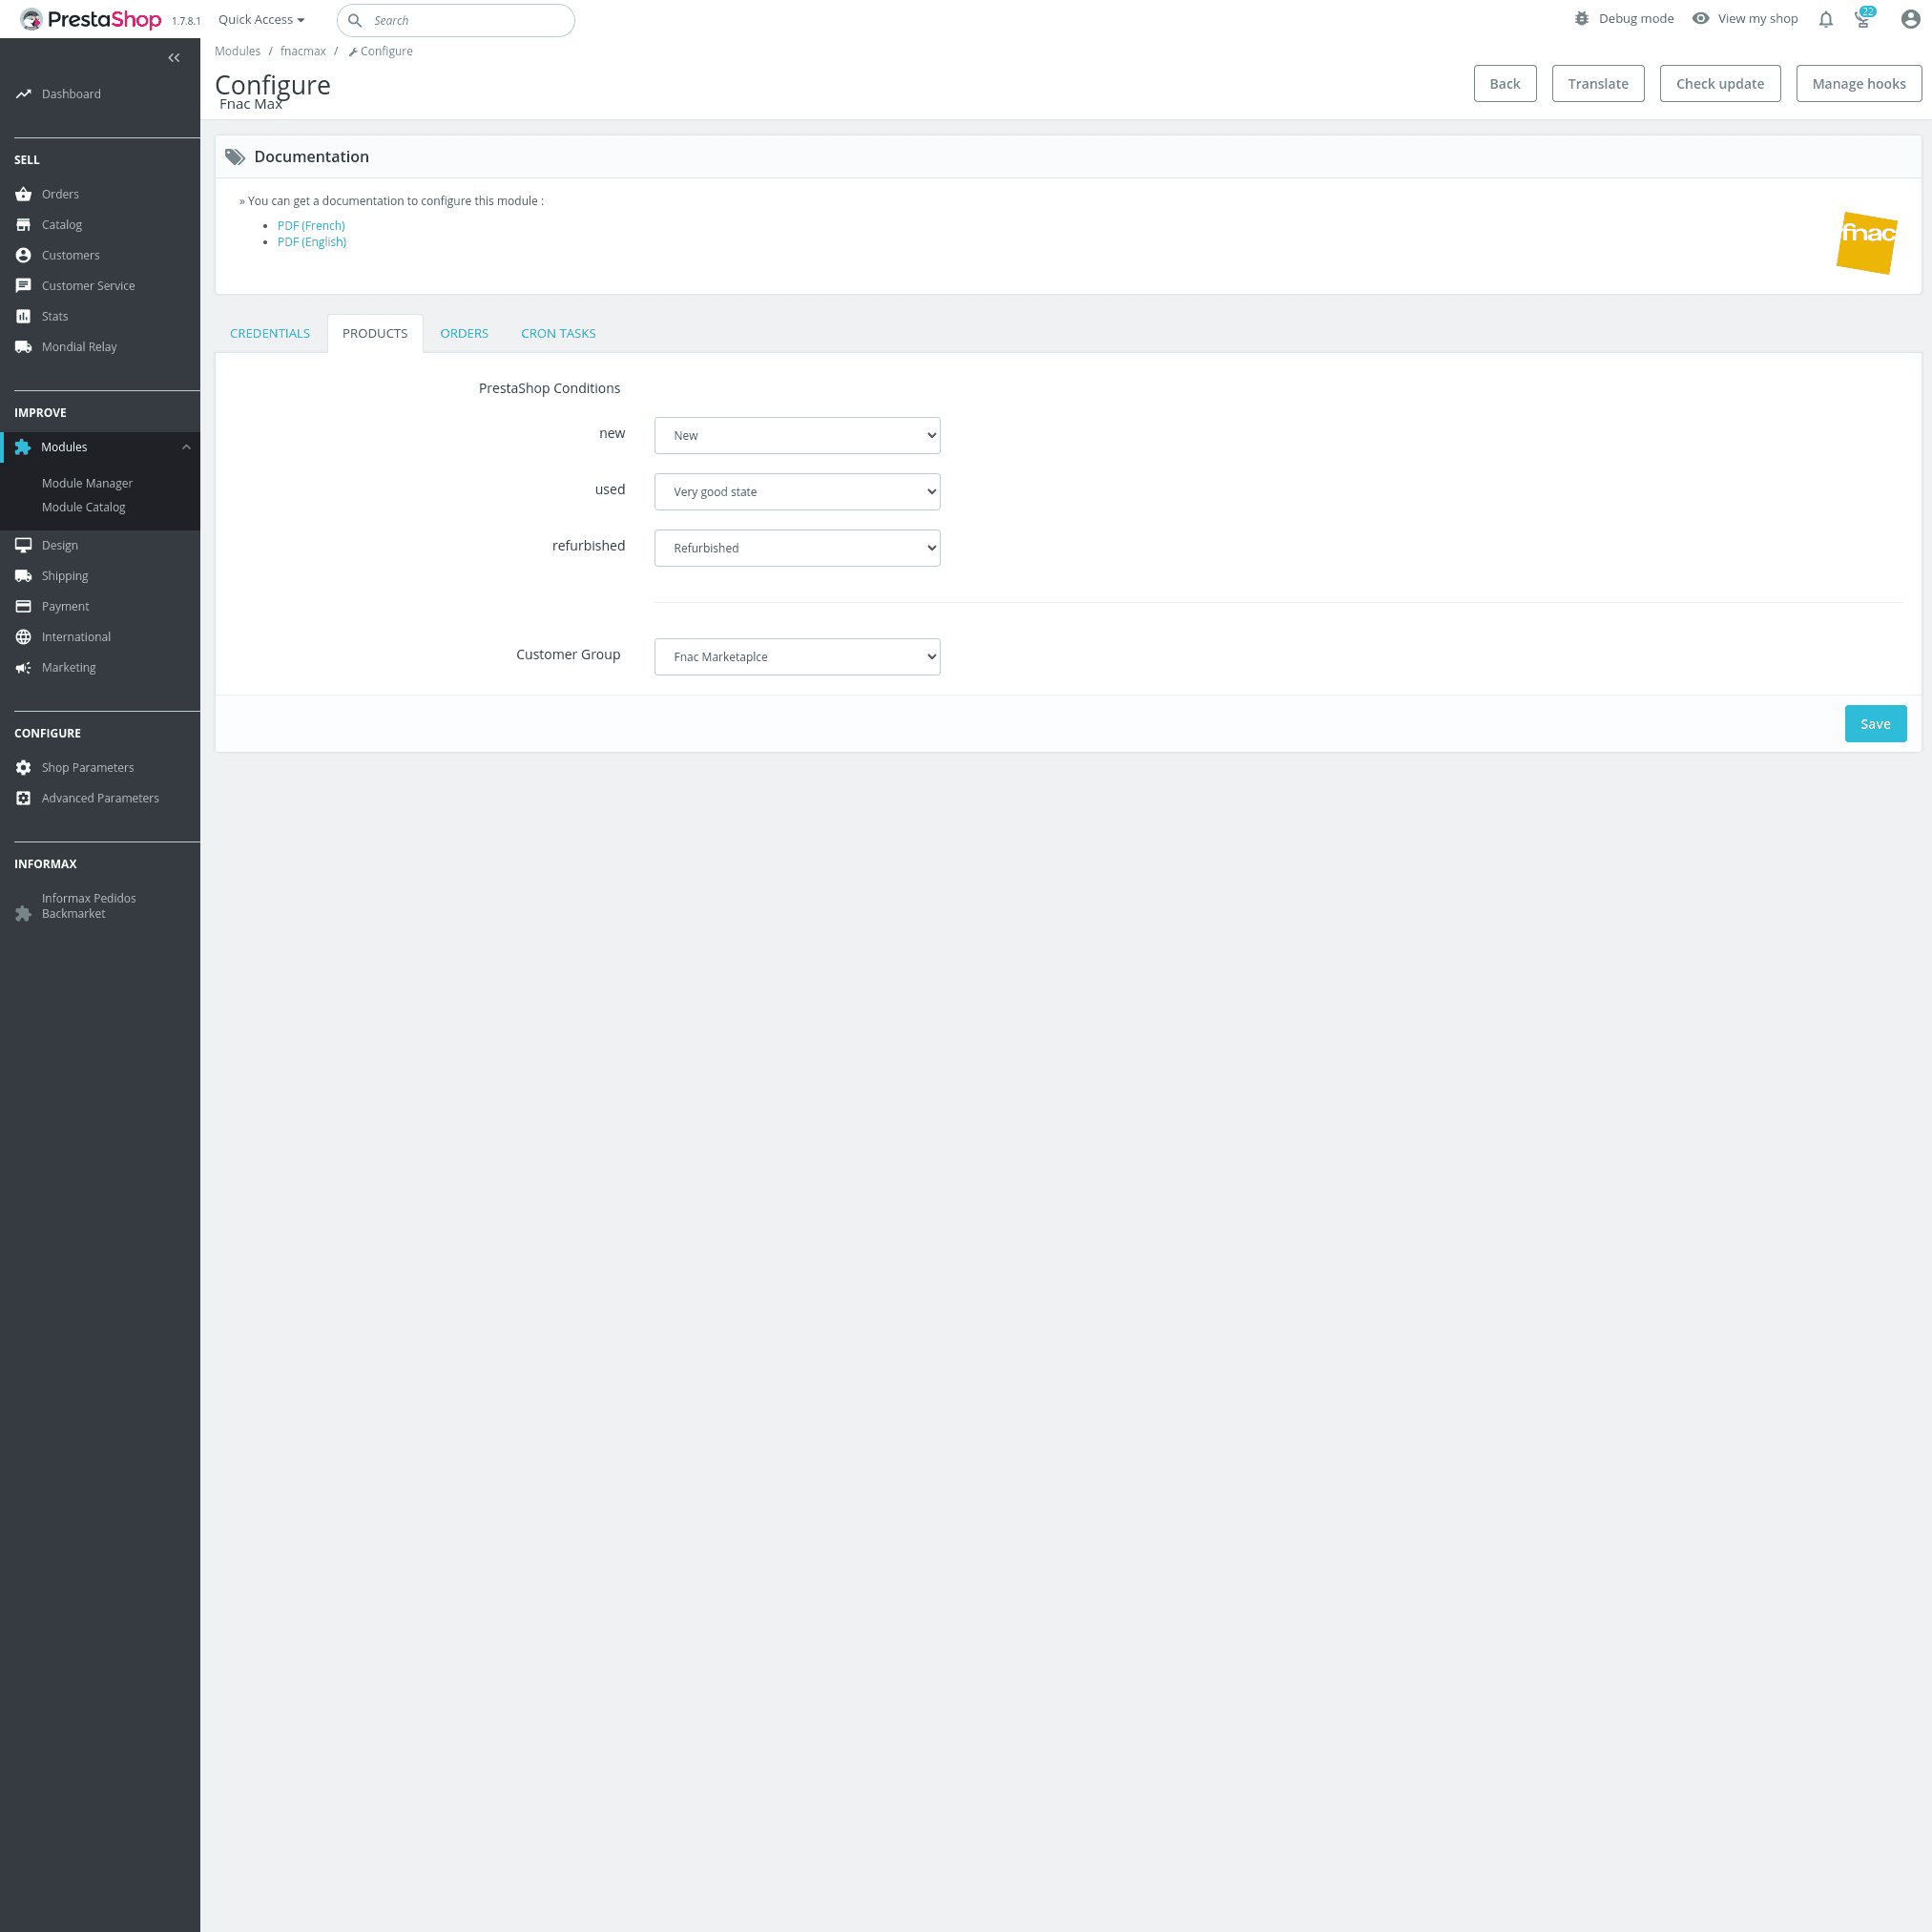1932x1932 pixels.
Task: Click the Debug mode bug icon
Action: coord(1582,19)
